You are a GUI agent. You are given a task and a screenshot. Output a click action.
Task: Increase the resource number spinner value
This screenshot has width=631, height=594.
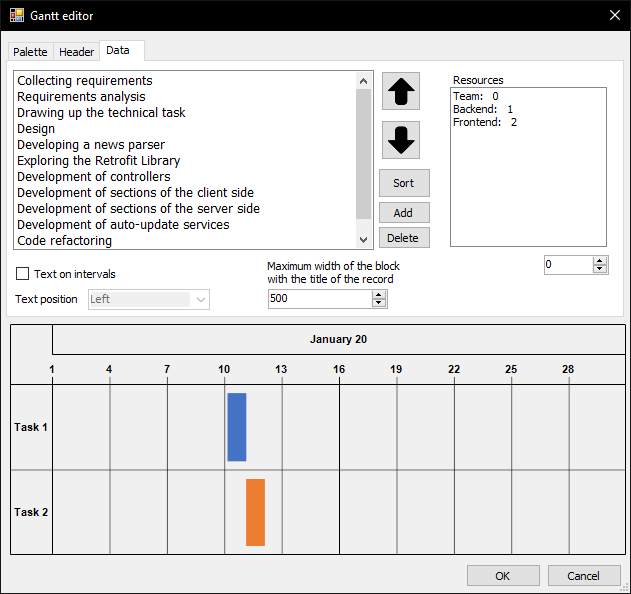pos(600,261)
